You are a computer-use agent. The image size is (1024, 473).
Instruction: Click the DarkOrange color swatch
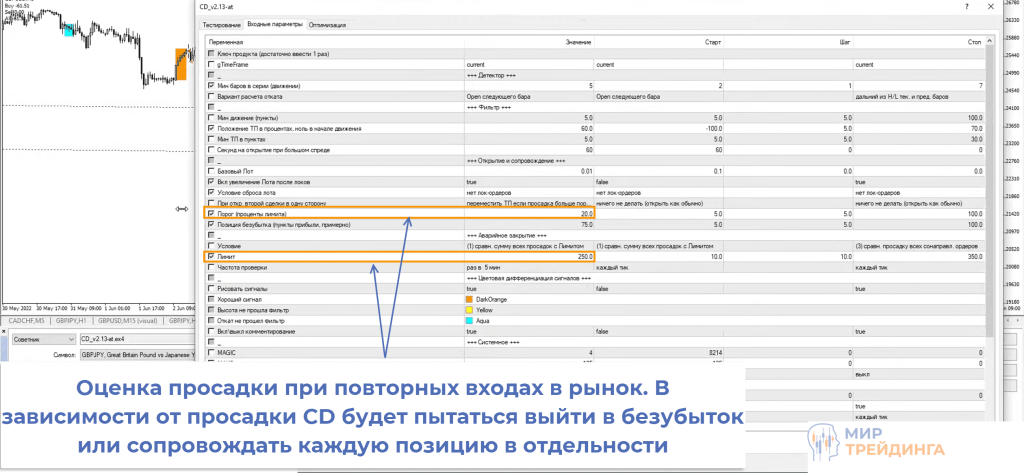470,299
